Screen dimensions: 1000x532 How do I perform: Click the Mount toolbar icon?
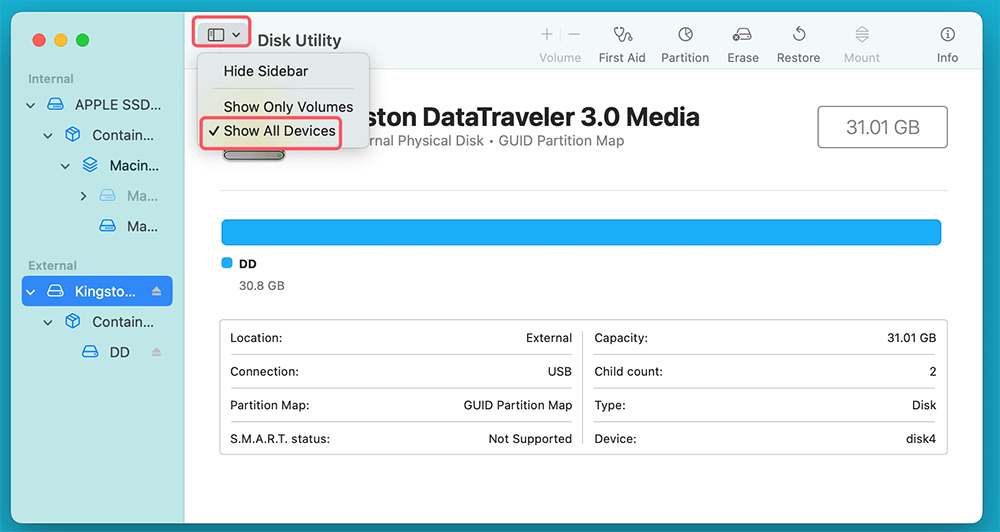coord(861,35)
